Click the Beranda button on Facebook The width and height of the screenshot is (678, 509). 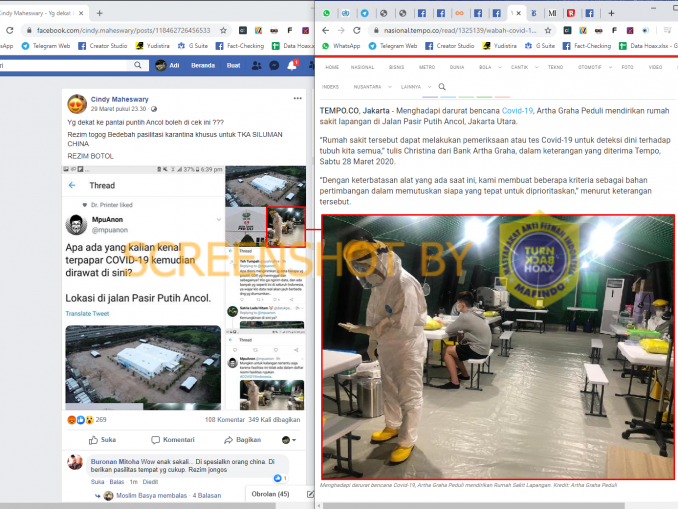click(x=203, y=65)
